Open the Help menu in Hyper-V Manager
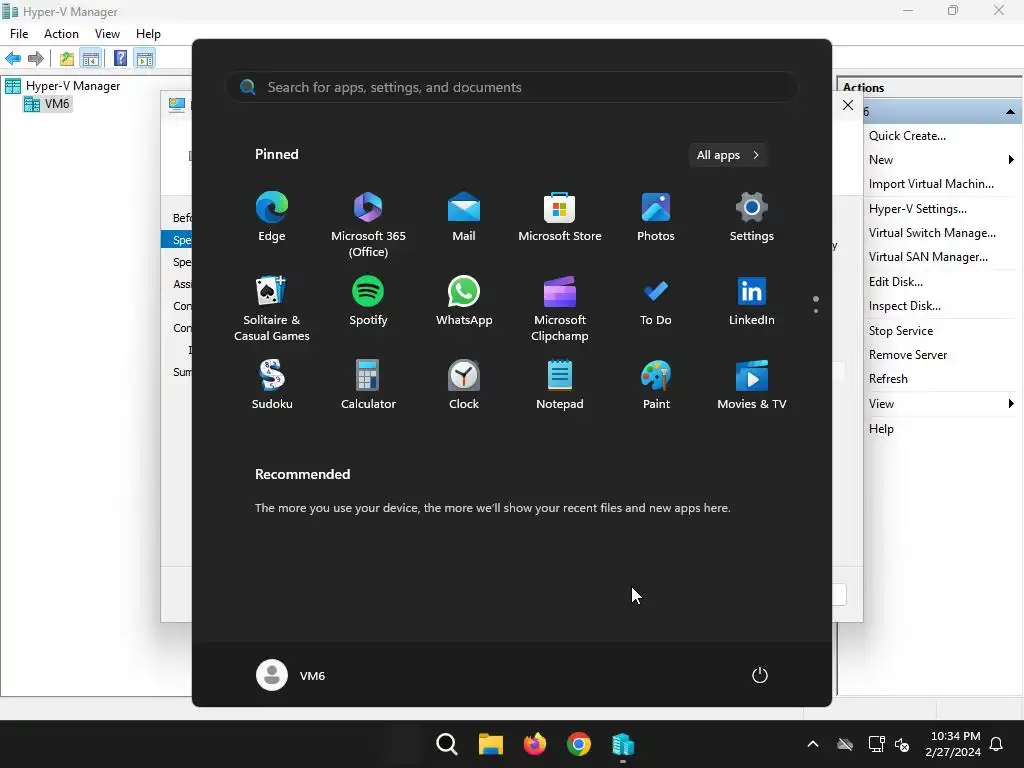1024x768 pixels. tap(148, 34)
